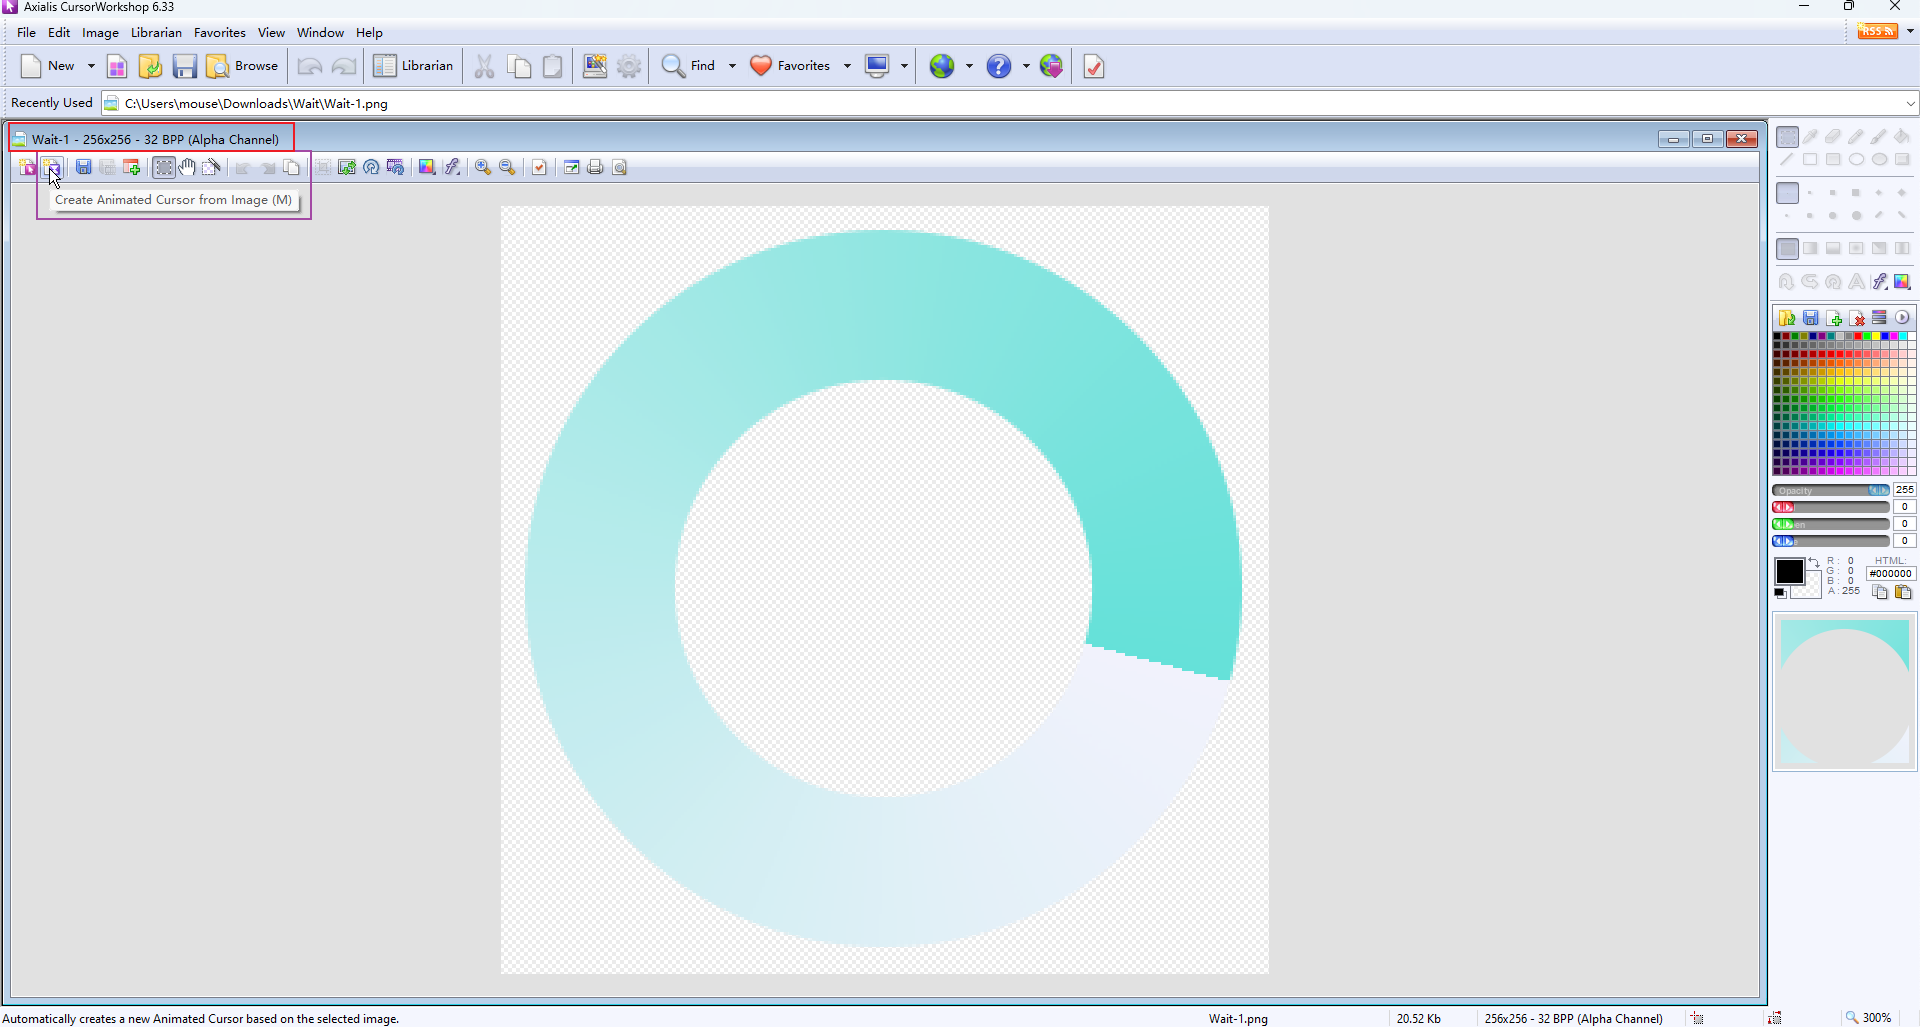1920x1027 pixels.
Task: Select the paint bucket fill tool
Action: pyautogui.click(x=1902, y=137)
